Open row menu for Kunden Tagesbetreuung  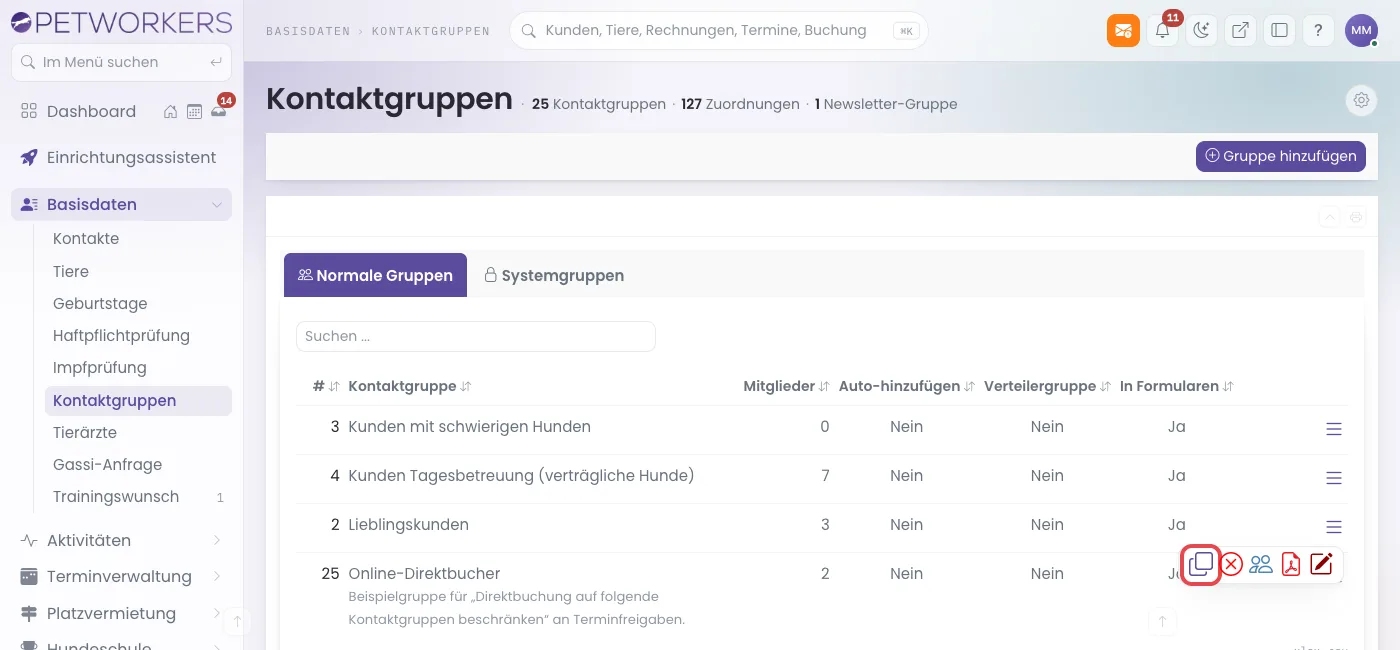1333,478
